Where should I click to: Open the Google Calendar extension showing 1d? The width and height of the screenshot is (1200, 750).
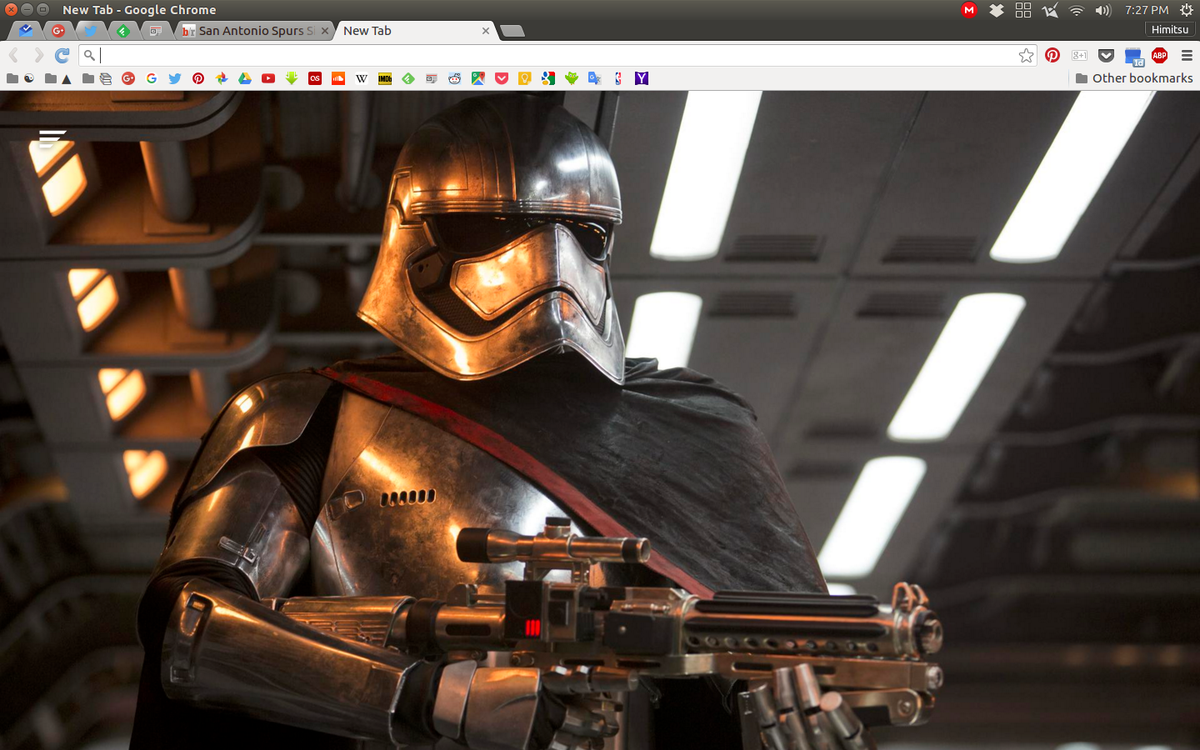click(1133, 57)
